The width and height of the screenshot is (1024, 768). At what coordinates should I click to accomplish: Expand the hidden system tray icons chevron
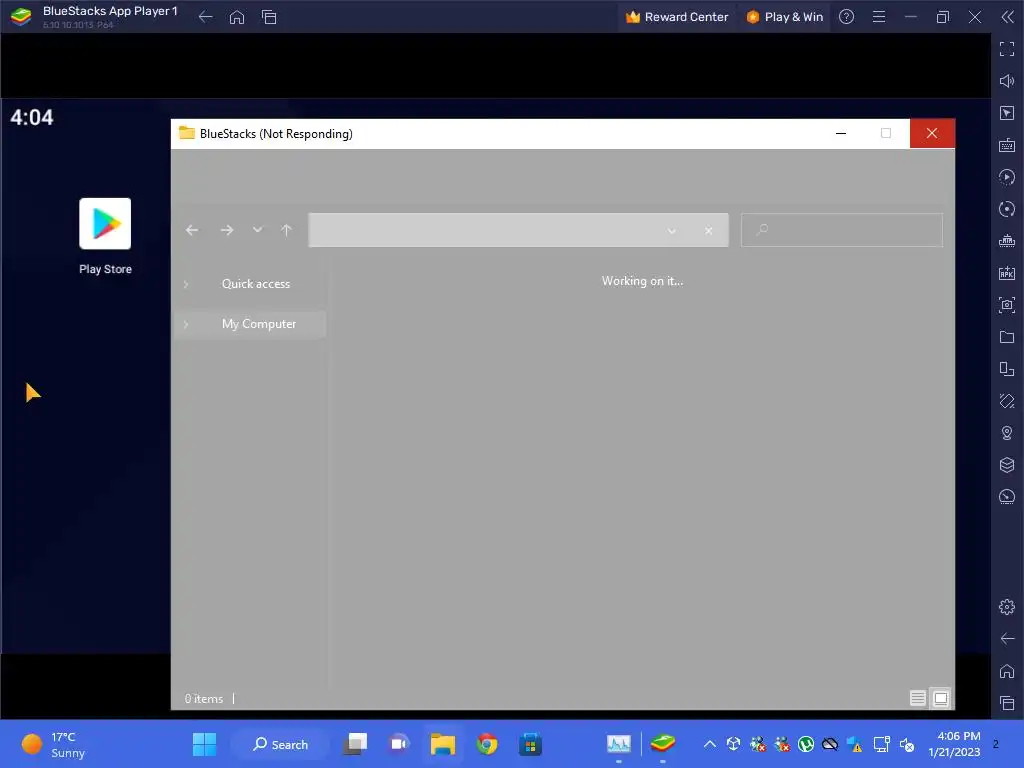point(709,744)
